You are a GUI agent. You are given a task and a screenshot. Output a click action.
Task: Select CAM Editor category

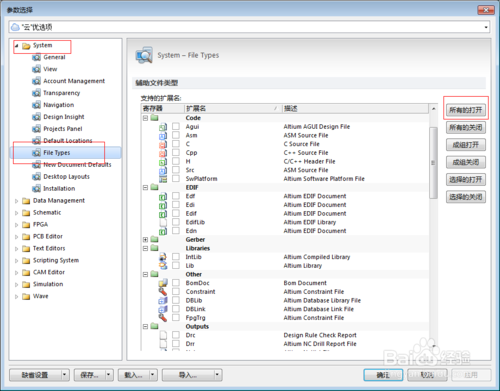49,272
